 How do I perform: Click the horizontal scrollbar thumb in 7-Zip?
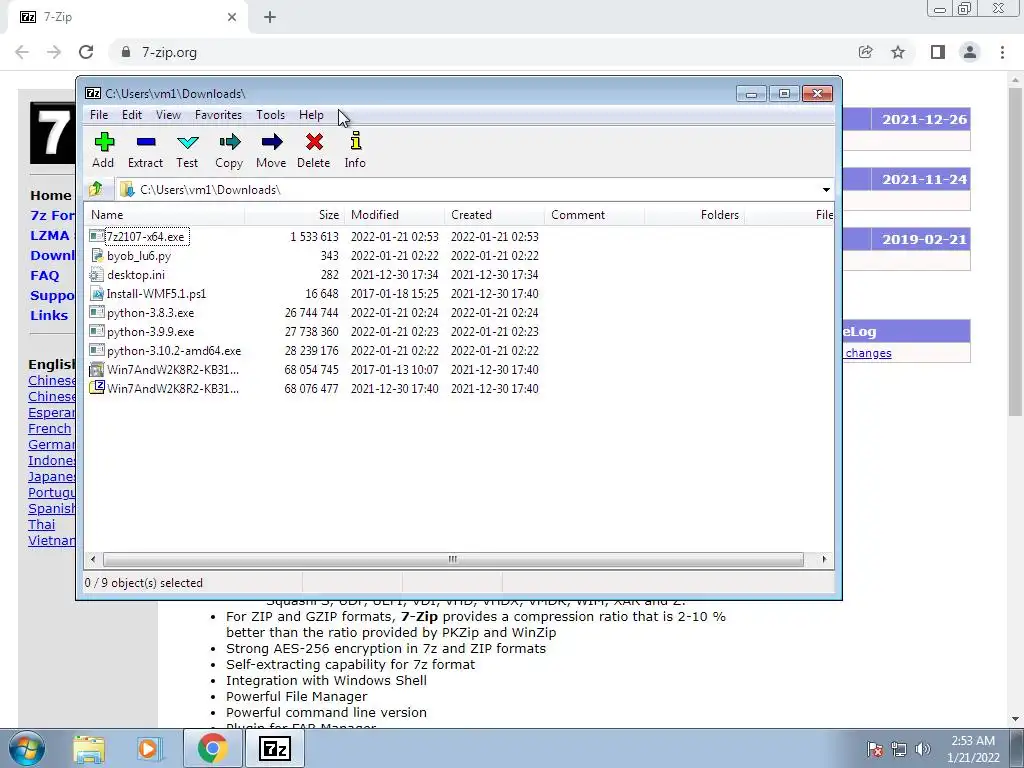453,560
